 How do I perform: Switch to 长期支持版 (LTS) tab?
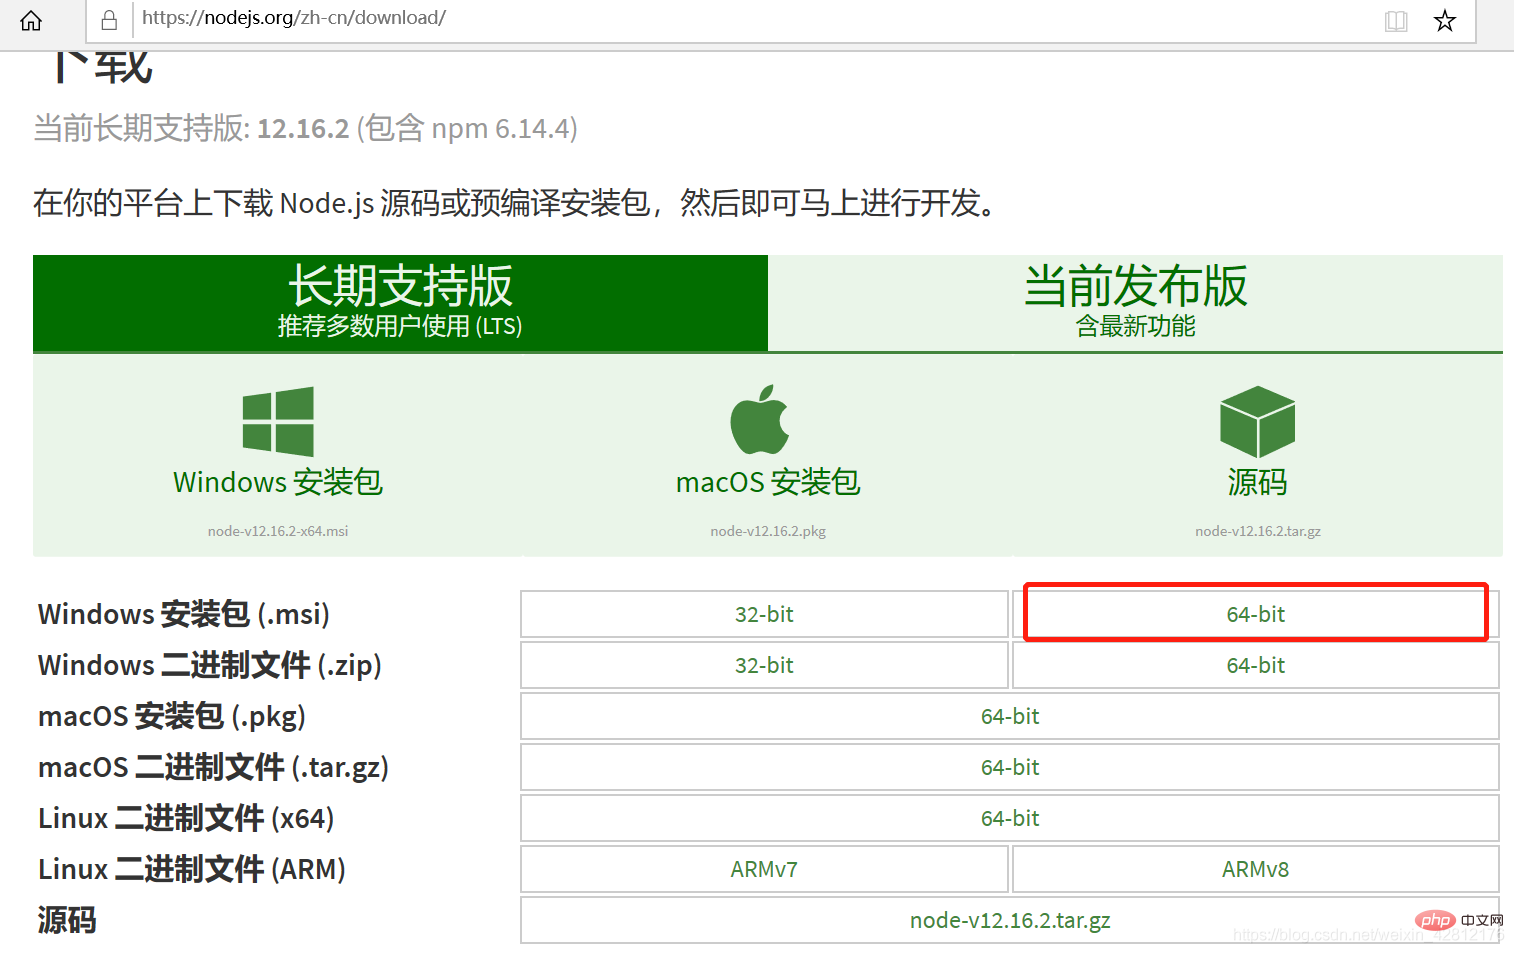tap(400, 303)
